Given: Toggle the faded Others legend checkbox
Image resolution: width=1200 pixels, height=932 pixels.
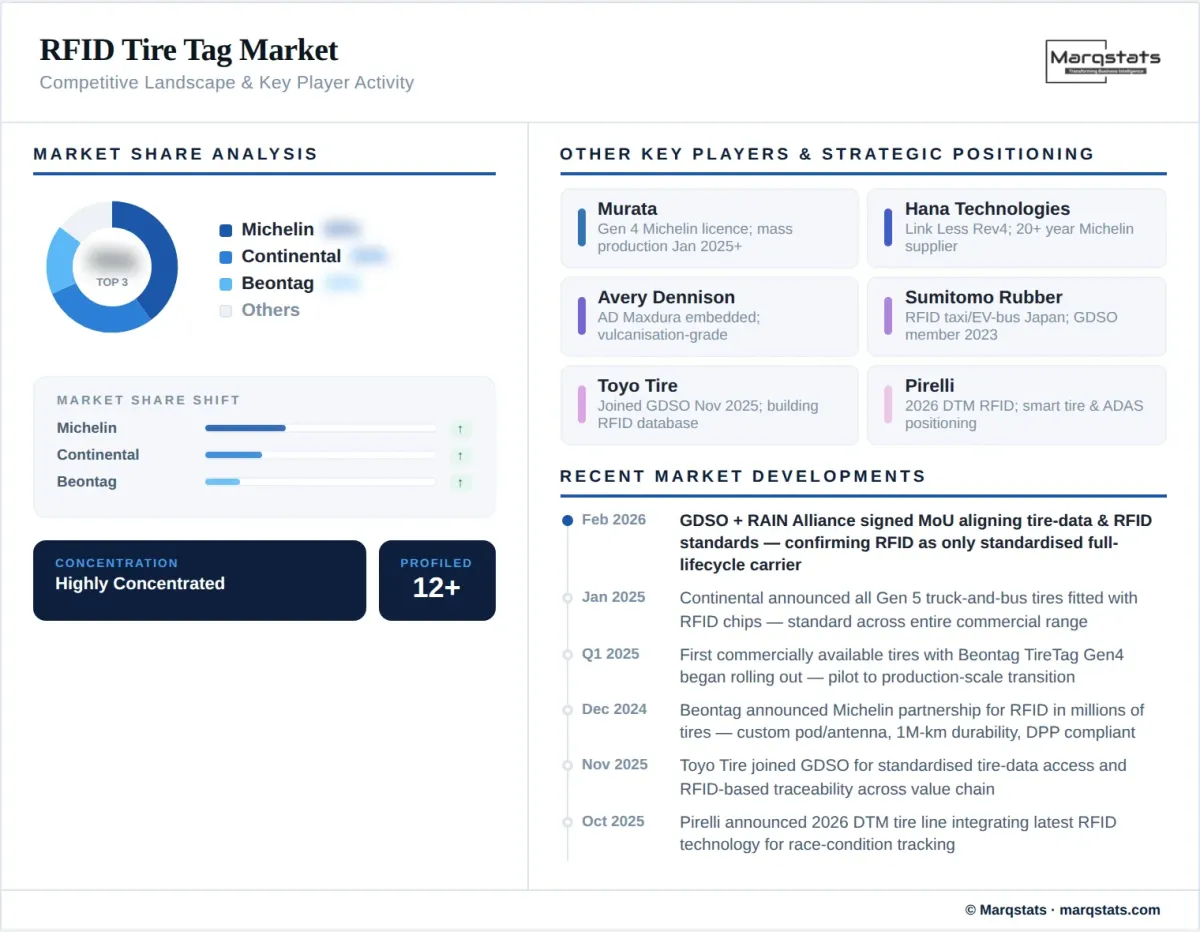Looking at the screenshot, I should [226, 311].
